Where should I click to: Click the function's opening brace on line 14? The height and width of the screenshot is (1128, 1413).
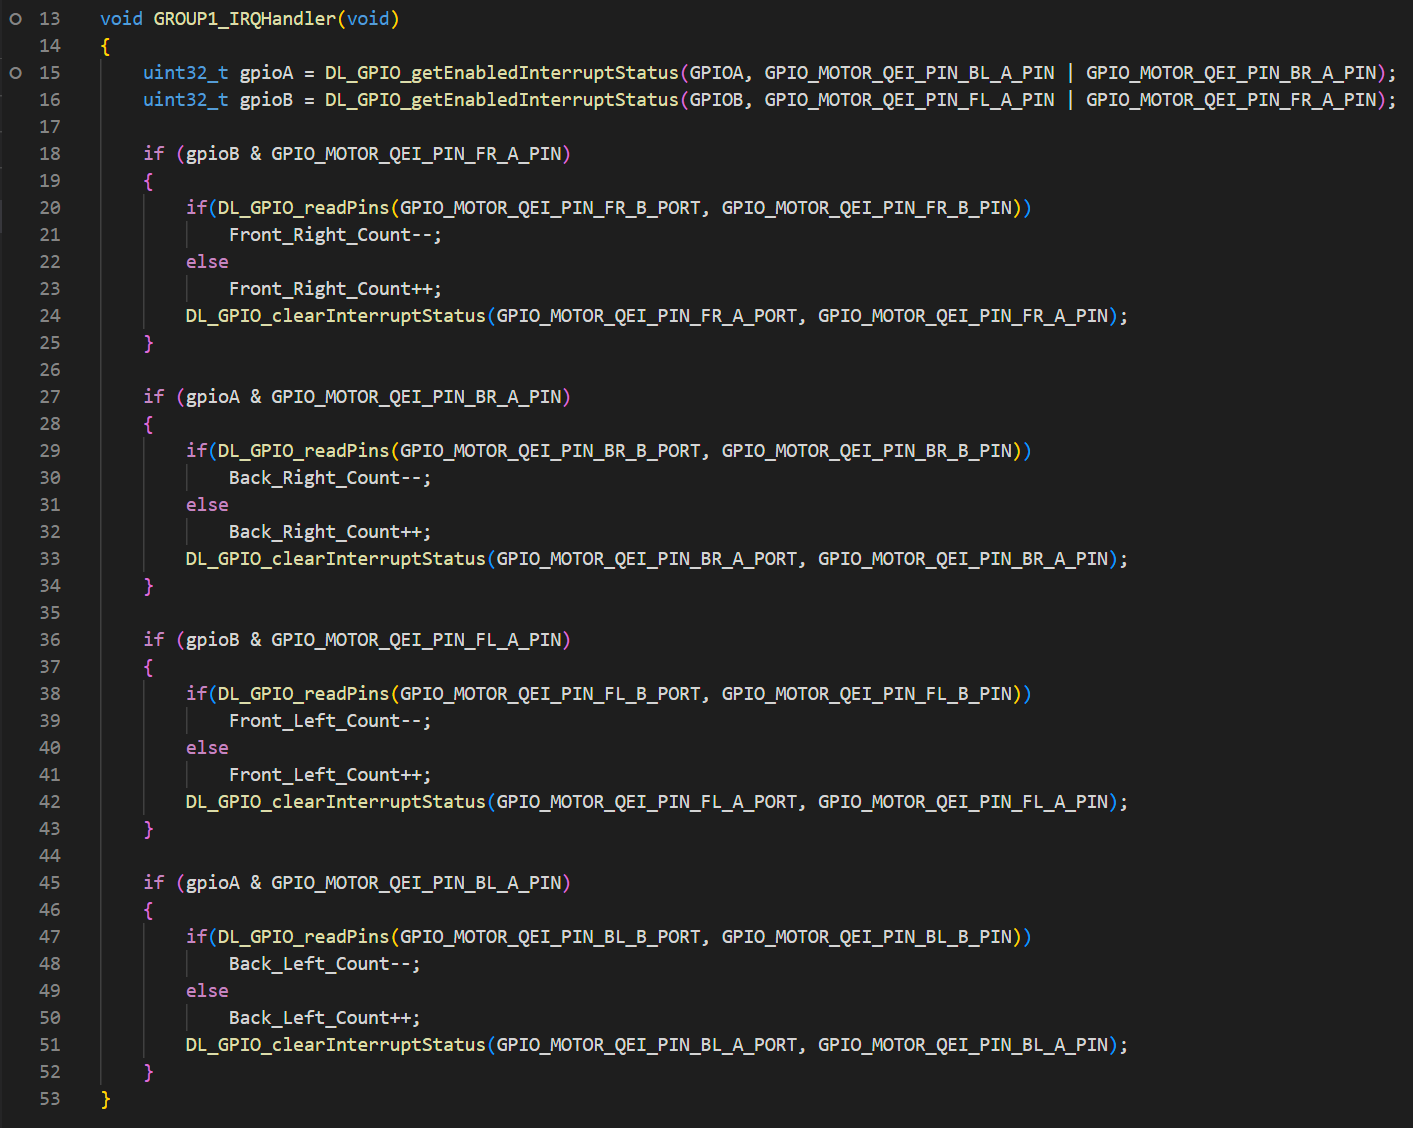point(105,46)
